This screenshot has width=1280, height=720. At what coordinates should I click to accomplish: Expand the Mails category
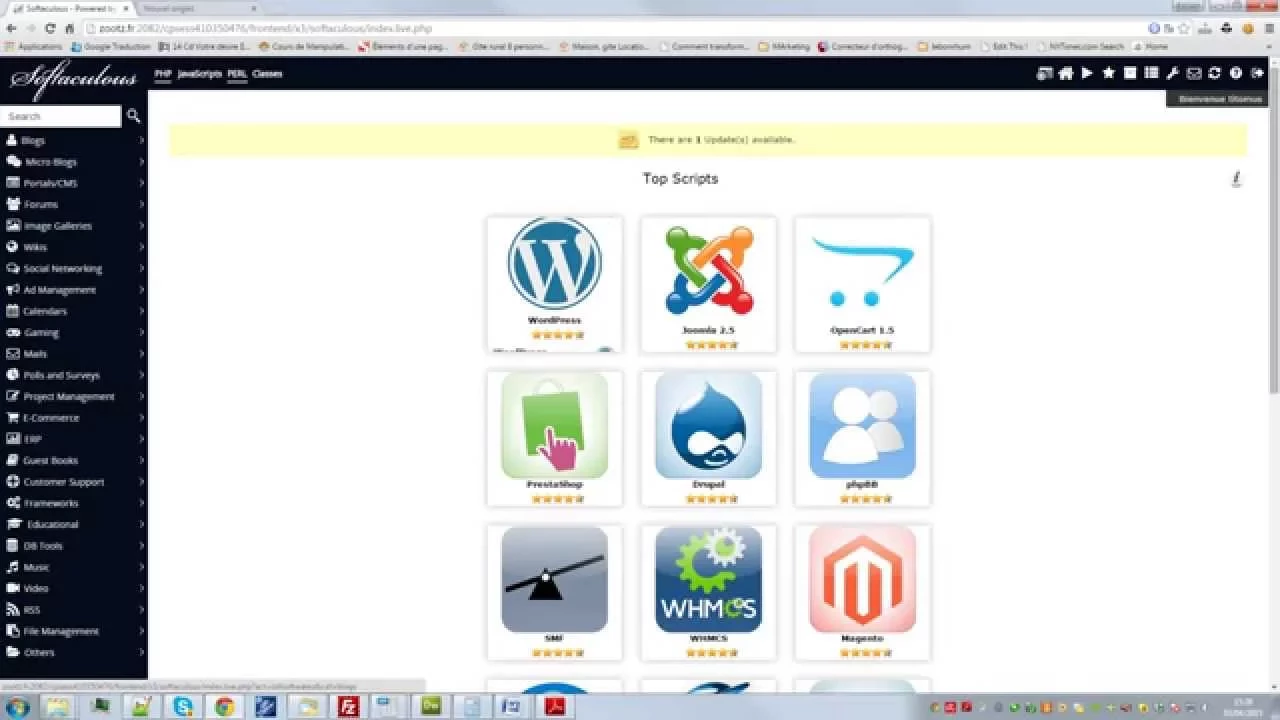coord(74,354)
